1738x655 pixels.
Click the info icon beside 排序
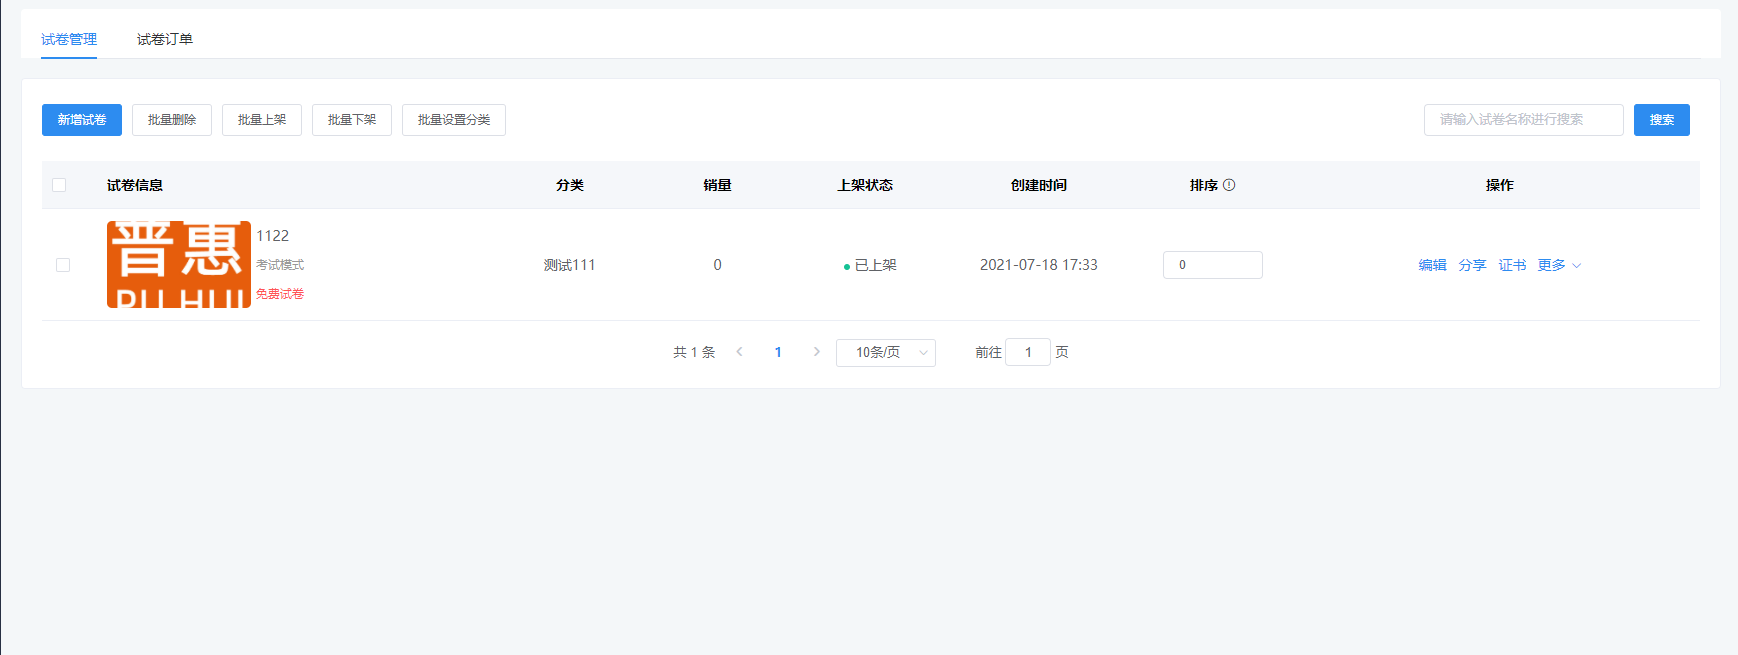click(x=1229, y=185)
